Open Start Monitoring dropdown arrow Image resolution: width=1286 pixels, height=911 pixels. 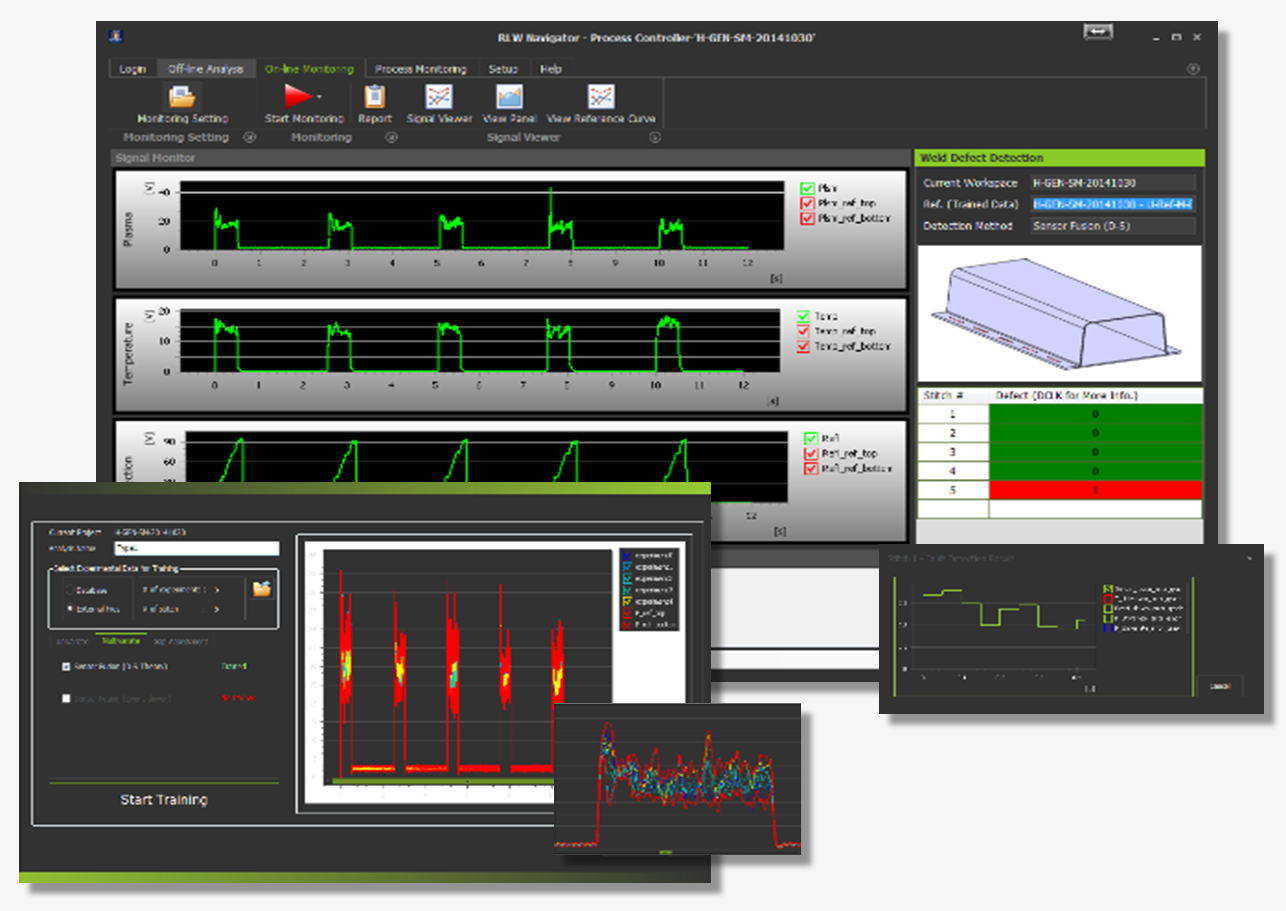319,97
